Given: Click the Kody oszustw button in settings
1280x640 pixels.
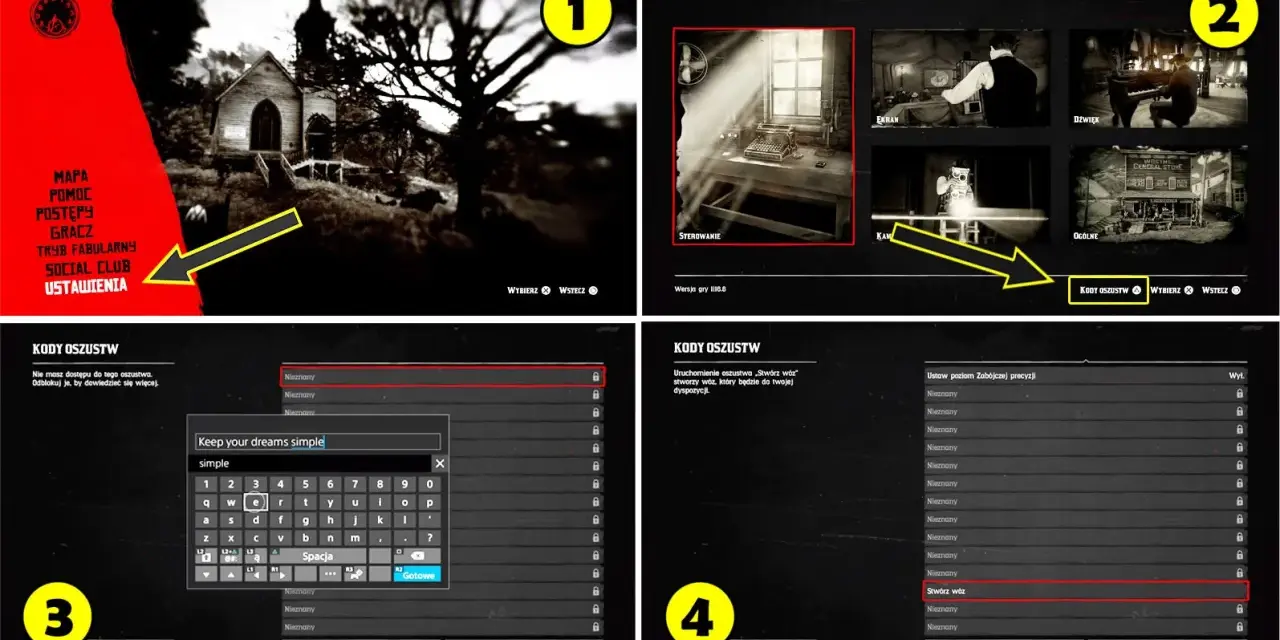Looking at the screenshot, I should click(1108, 290).
